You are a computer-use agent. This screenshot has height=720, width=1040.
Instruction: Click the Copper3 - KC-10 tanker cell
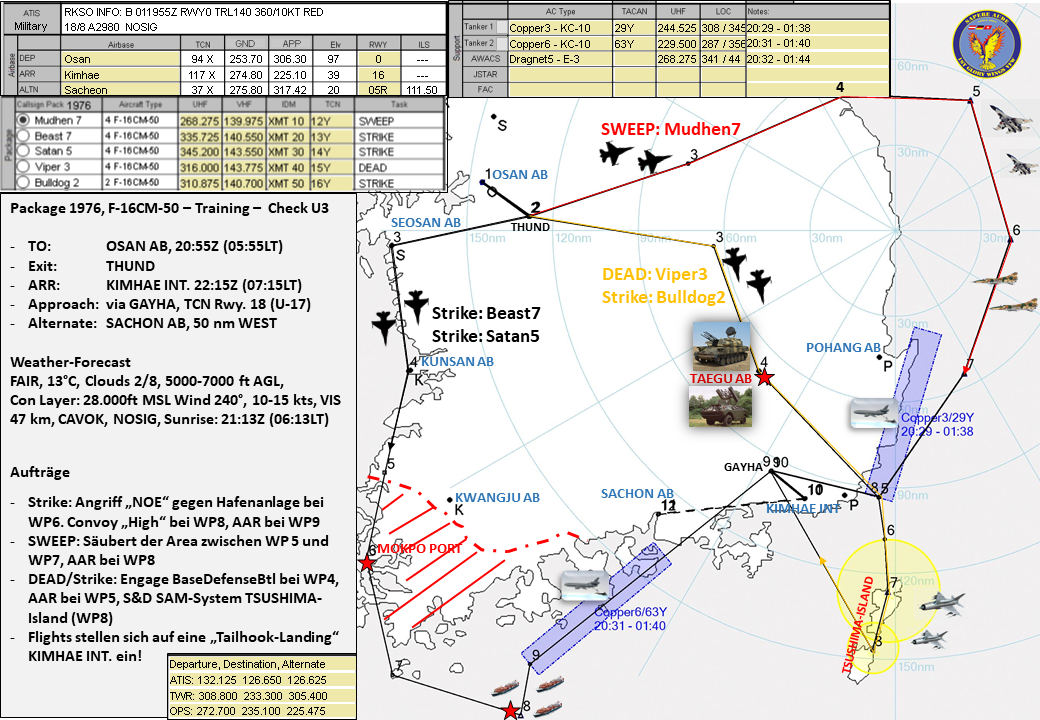[560, 28]
